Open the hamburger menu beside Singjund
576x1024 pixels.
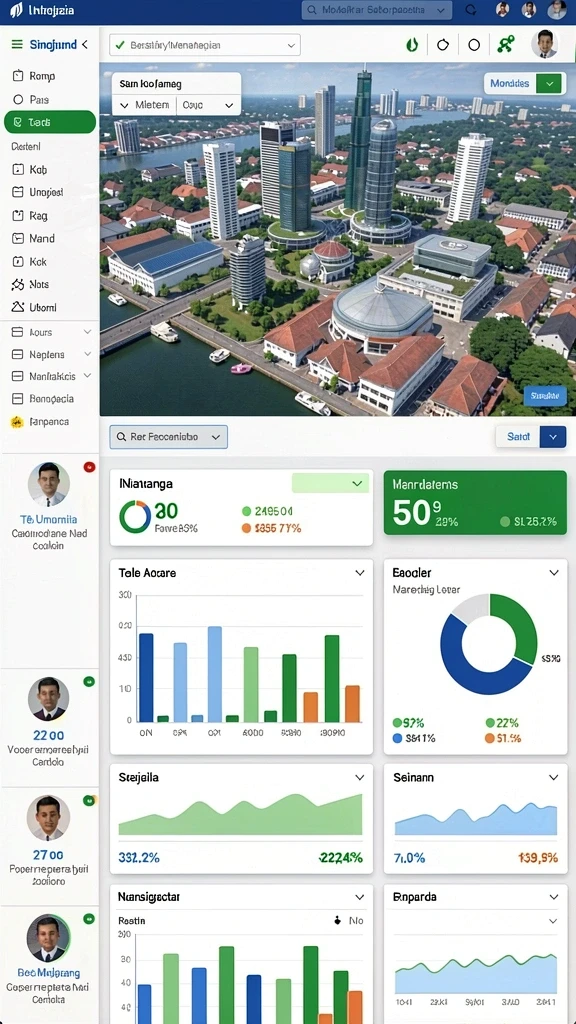point(17,44)
